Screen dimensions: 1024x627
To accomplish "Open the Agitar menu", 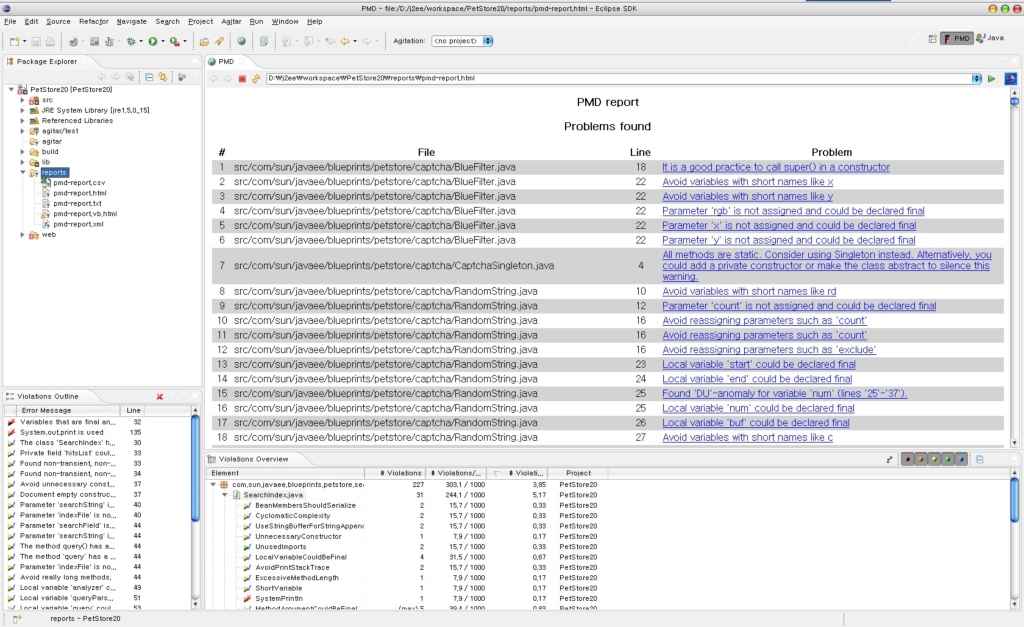I will click(x=231, y=22).
